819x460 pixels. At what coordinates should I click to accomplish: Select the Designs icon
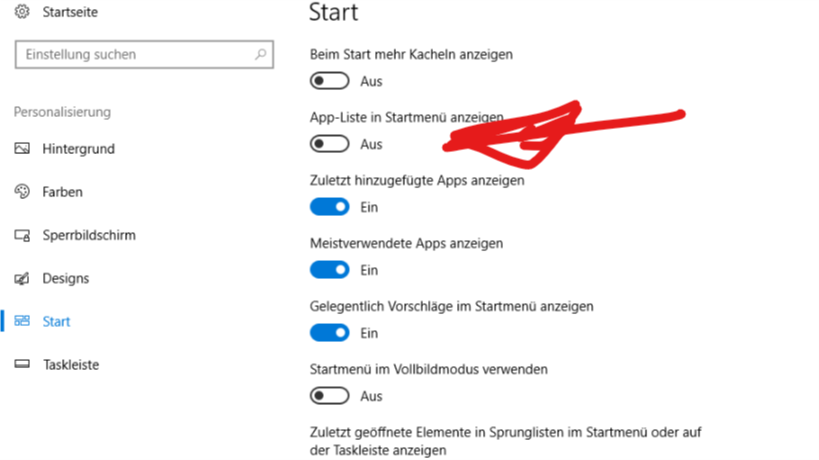pos(22,278)
